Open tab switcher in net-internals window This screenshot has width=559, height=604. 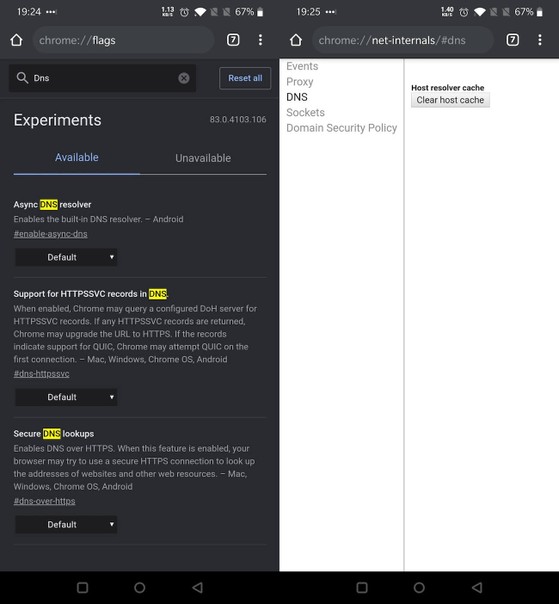tap(512, 40)
